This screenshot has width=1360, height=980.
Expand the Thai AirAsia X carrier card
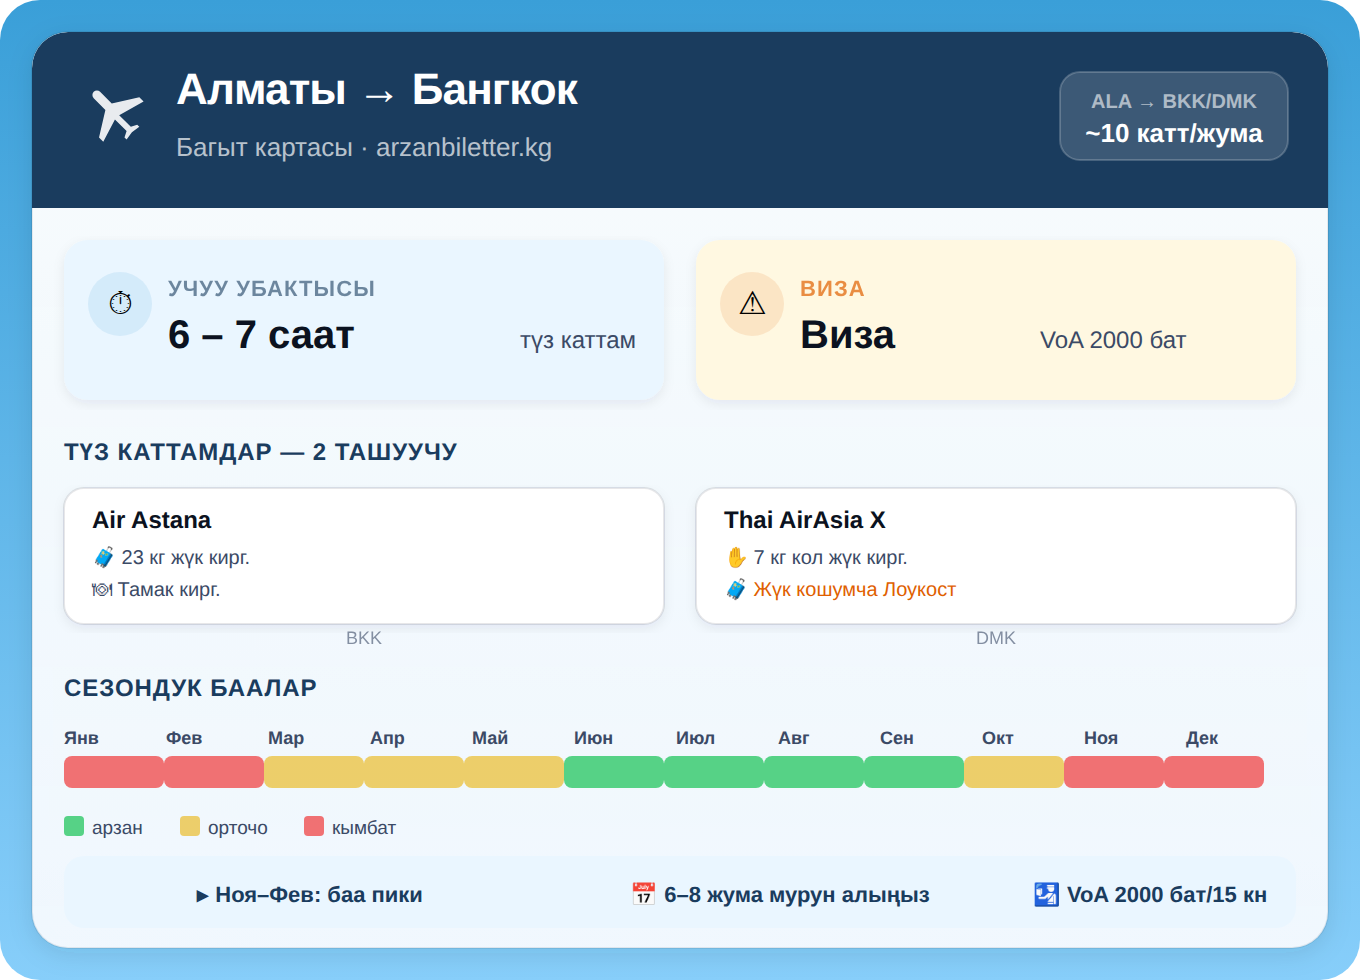point(994,555)
